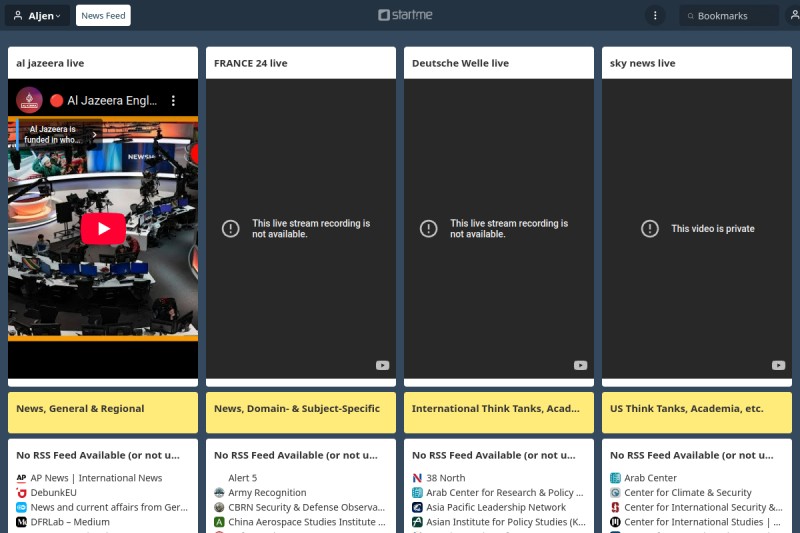Open Asian Institute for Policy Studies link

(506, 522)
